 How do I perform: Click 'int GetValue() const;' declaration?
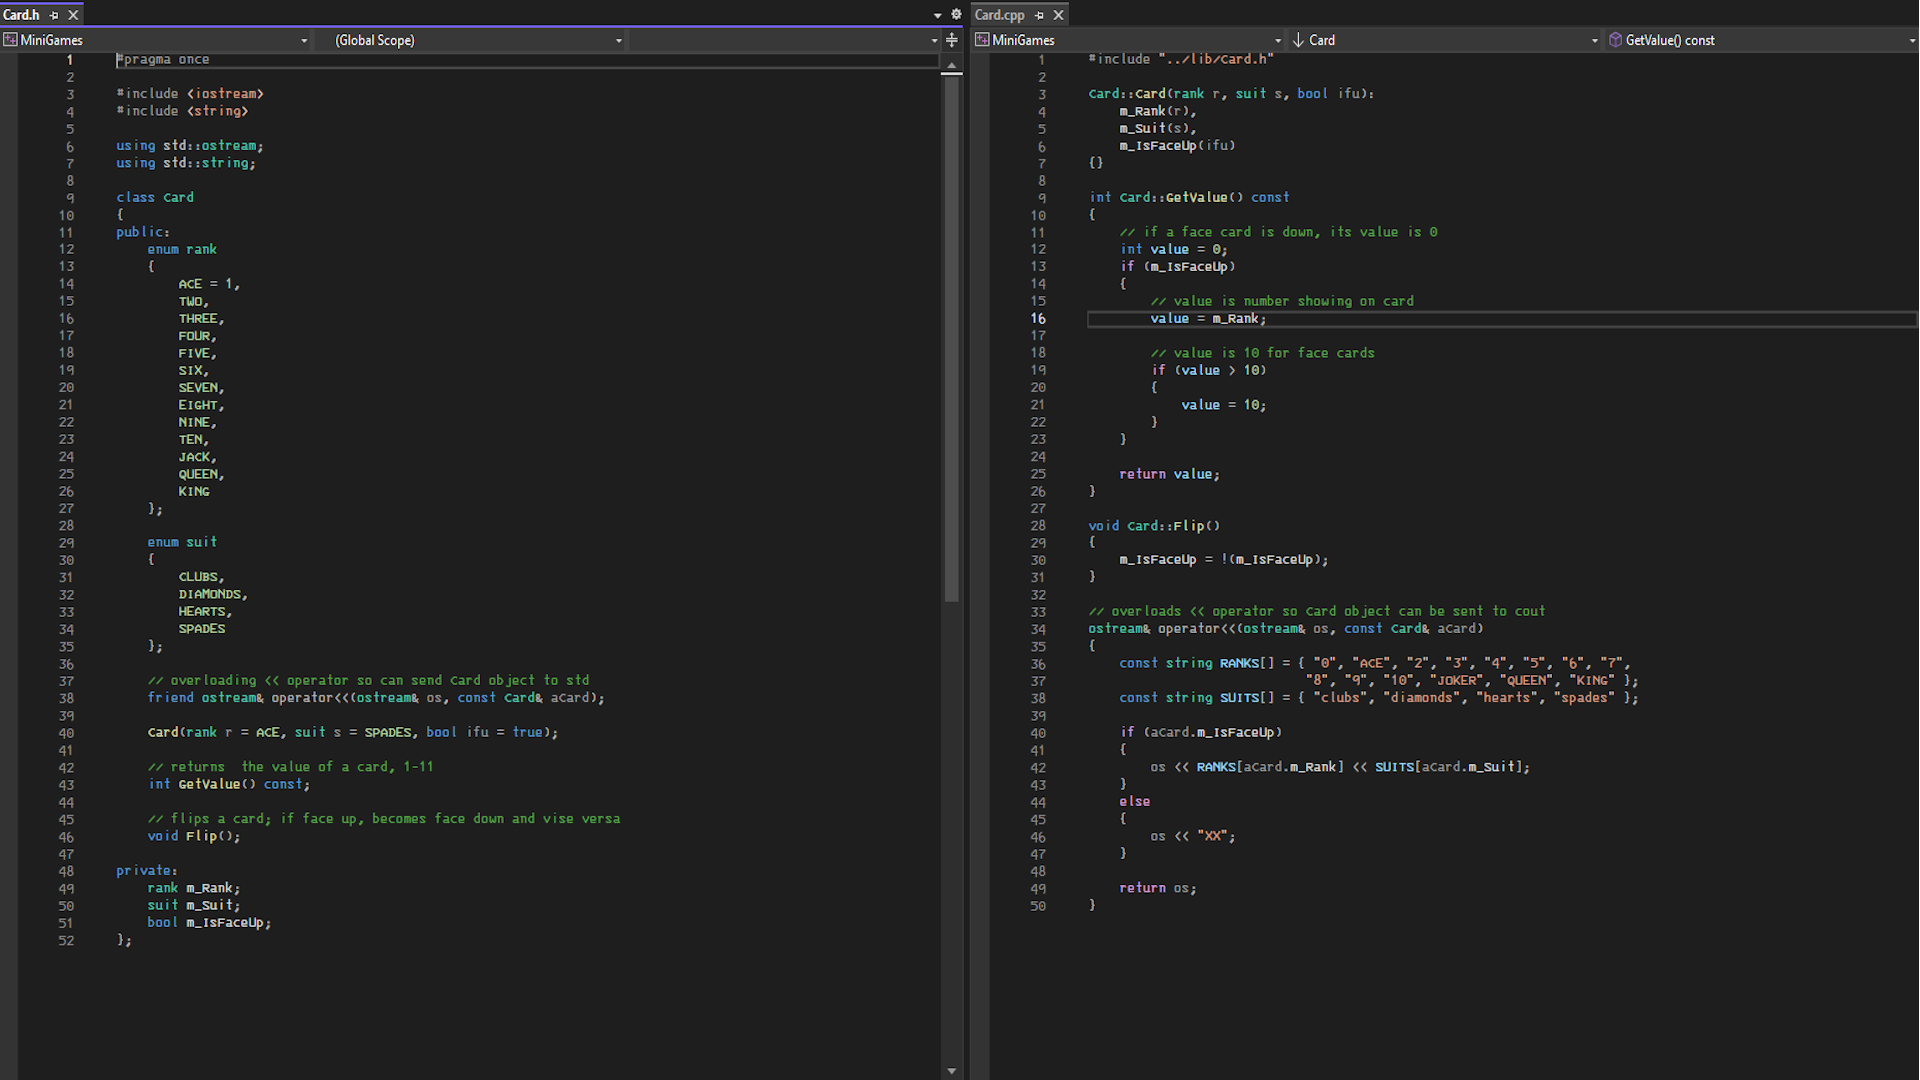(x=229, y=784)
